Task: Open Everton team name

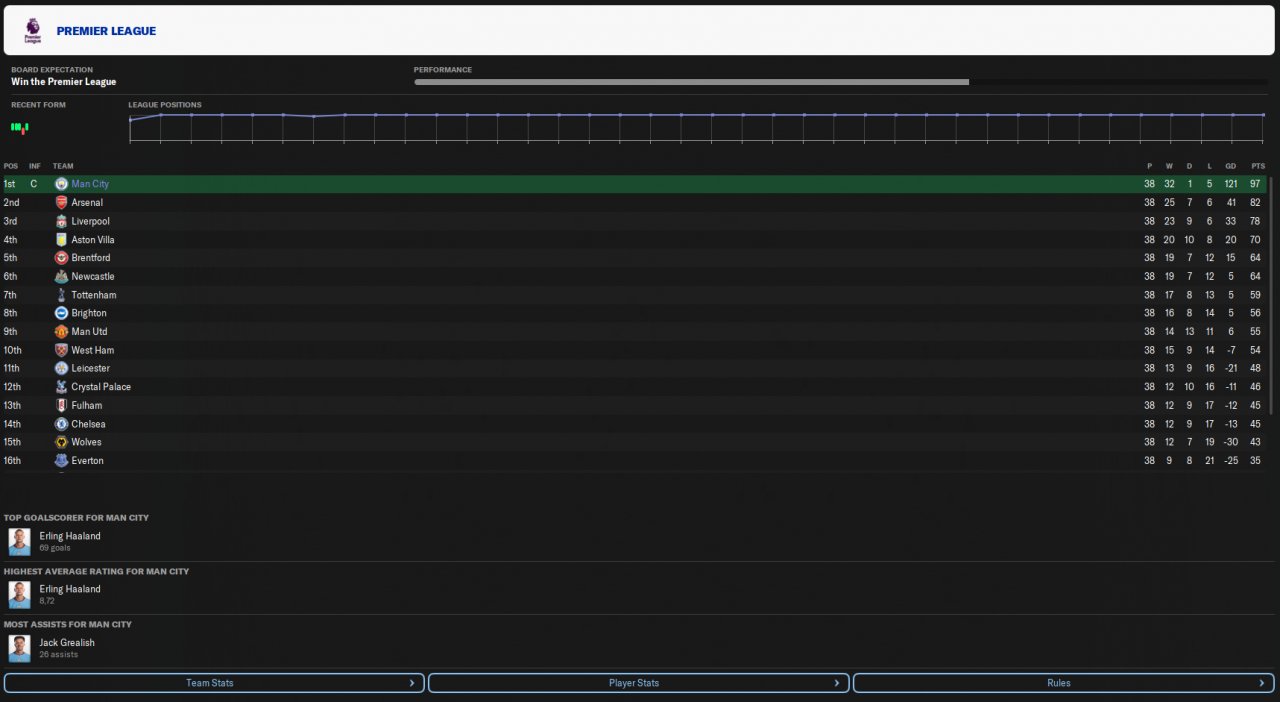Action: (x=87, y=460)
